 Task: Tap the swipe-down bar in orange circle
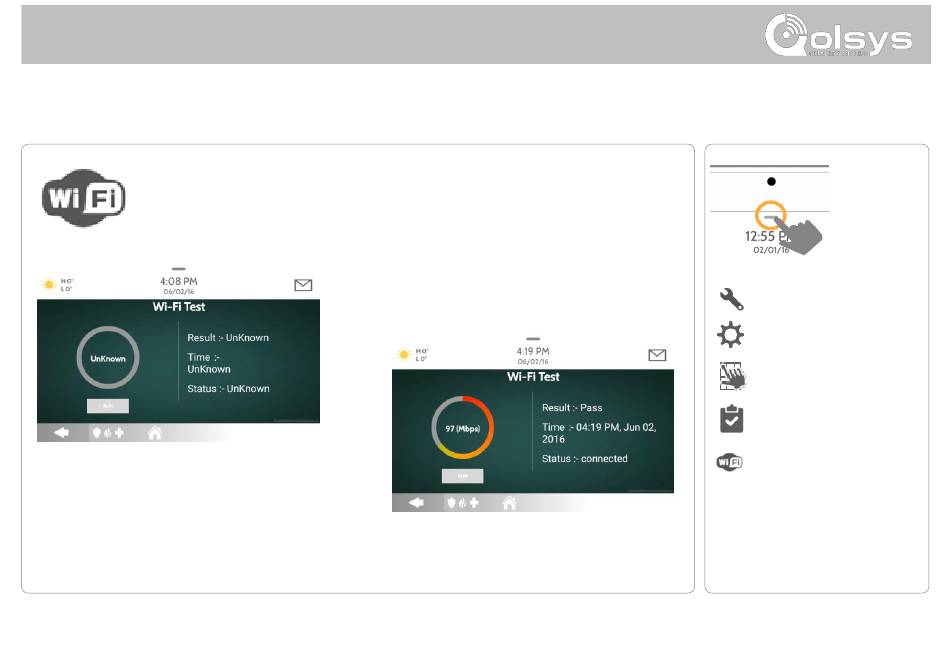tap(770, 216)
